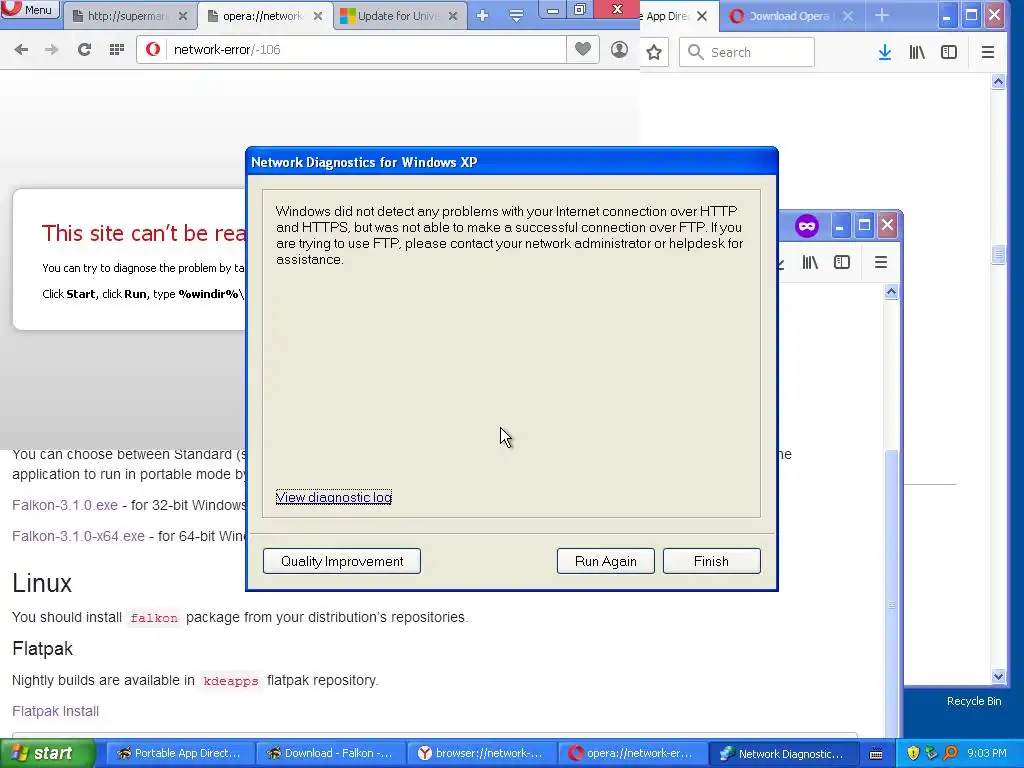Open the Falkon-3.1.0.exe download link
This screenshot has width=1024, height=768.
click(x=65, y=505)
